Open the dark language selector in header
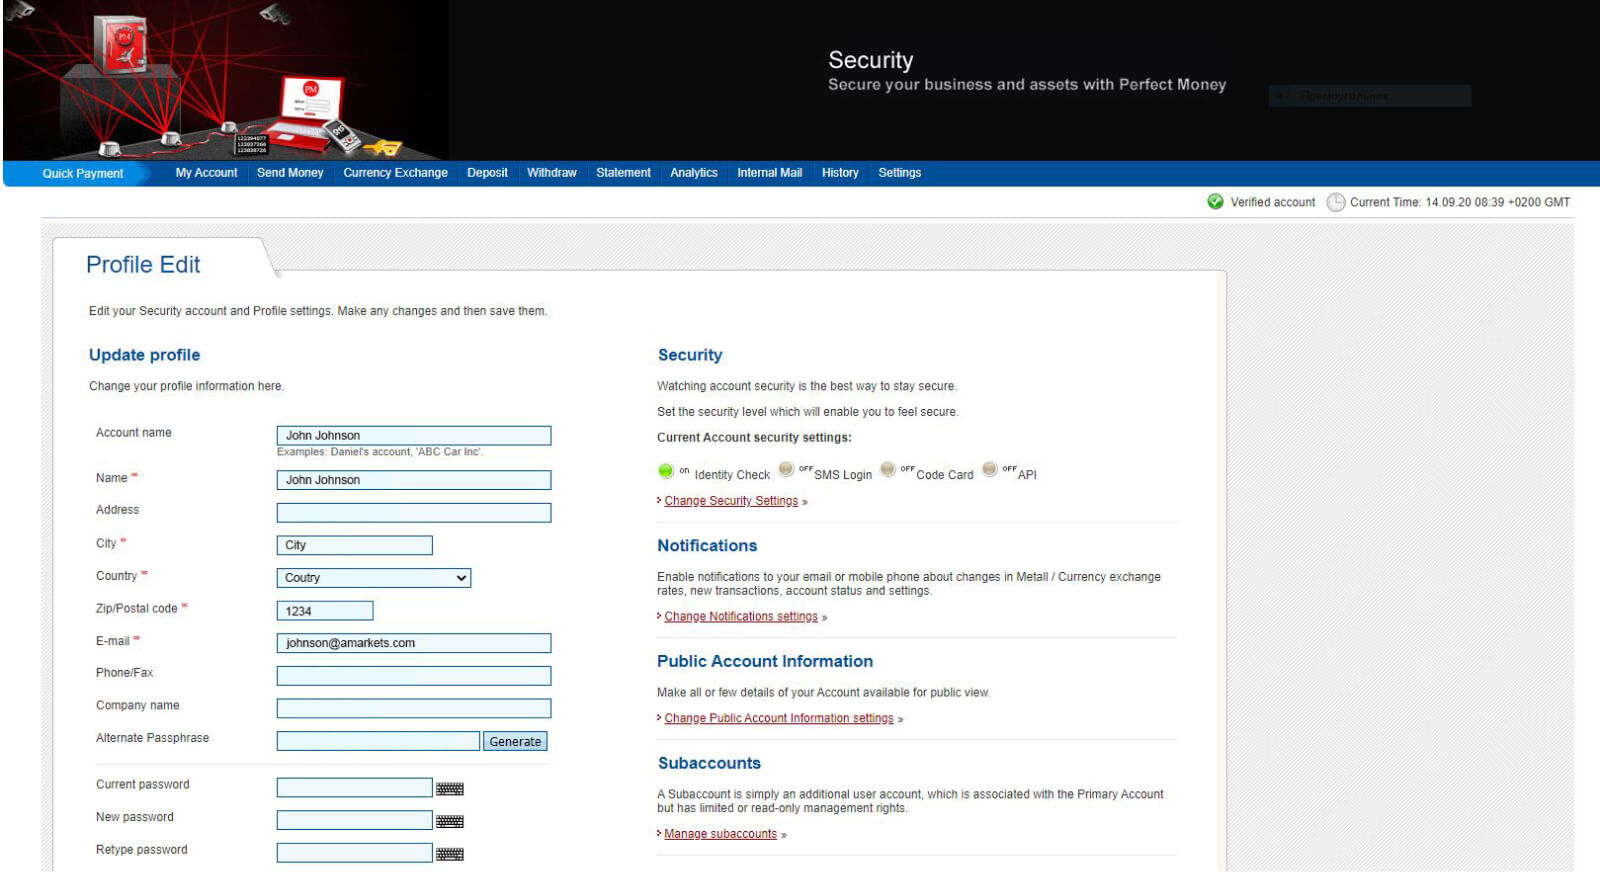Viewport: 1600px width, 872px height. pyautogui.click(x=1369, y=96)
